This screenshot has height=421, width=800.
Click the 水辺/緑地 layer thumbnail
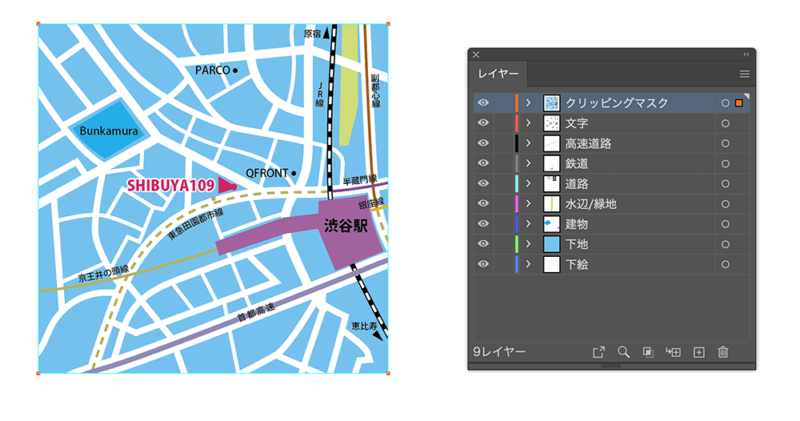552,204
